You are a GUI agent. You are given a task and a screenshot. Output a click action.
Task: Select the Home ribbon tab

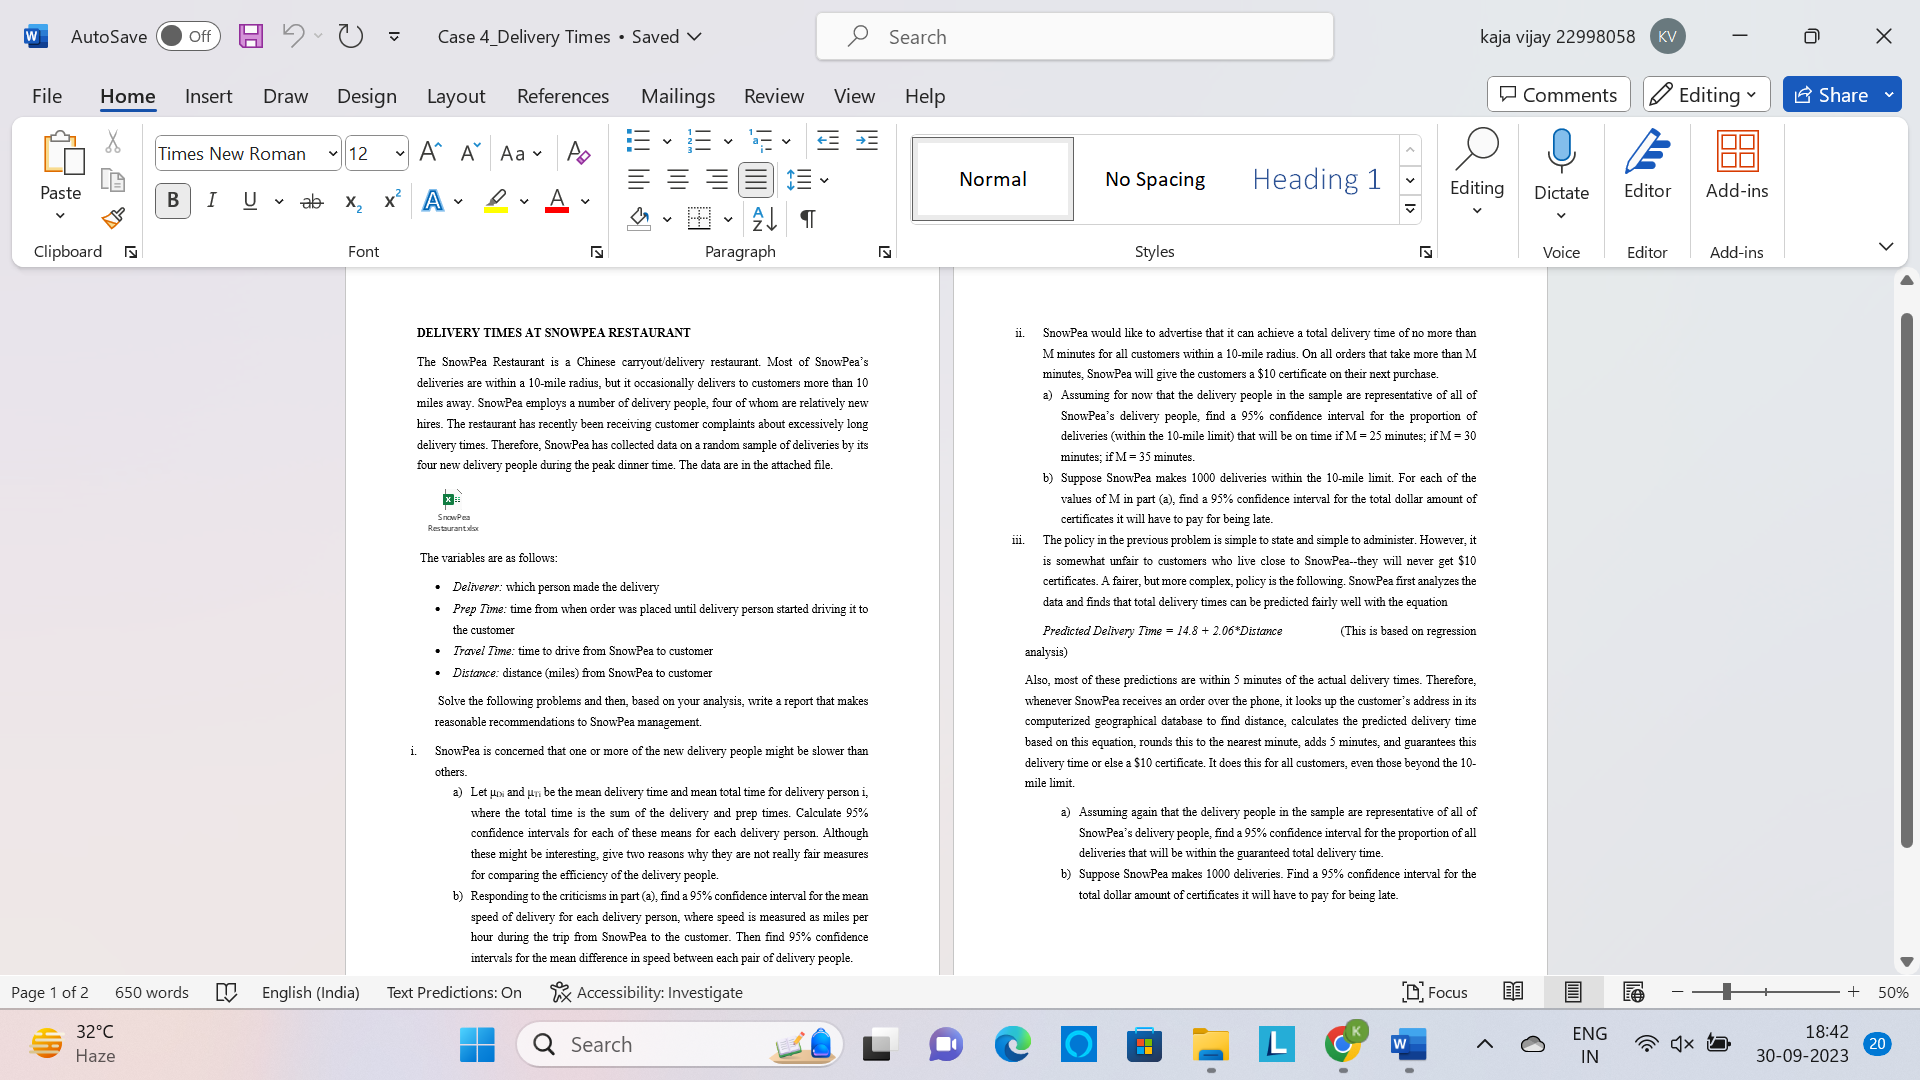127,95
